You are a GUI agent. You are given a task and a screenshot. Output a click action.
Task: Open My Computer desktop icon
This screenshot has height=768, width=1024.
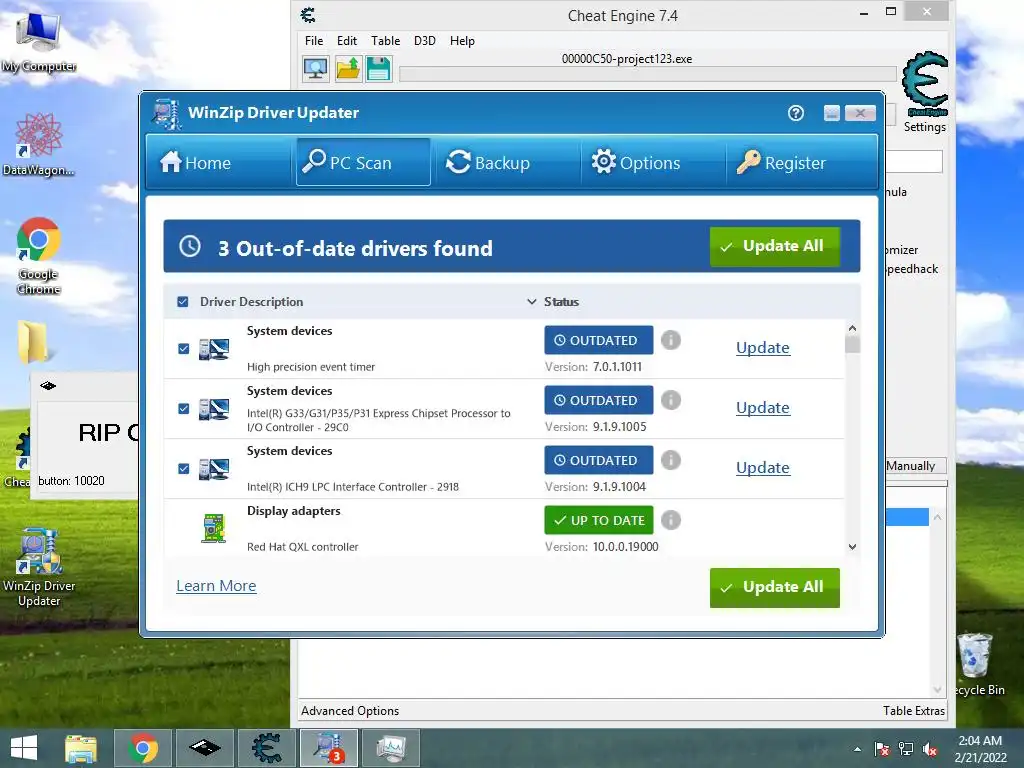tap(39, 42)
